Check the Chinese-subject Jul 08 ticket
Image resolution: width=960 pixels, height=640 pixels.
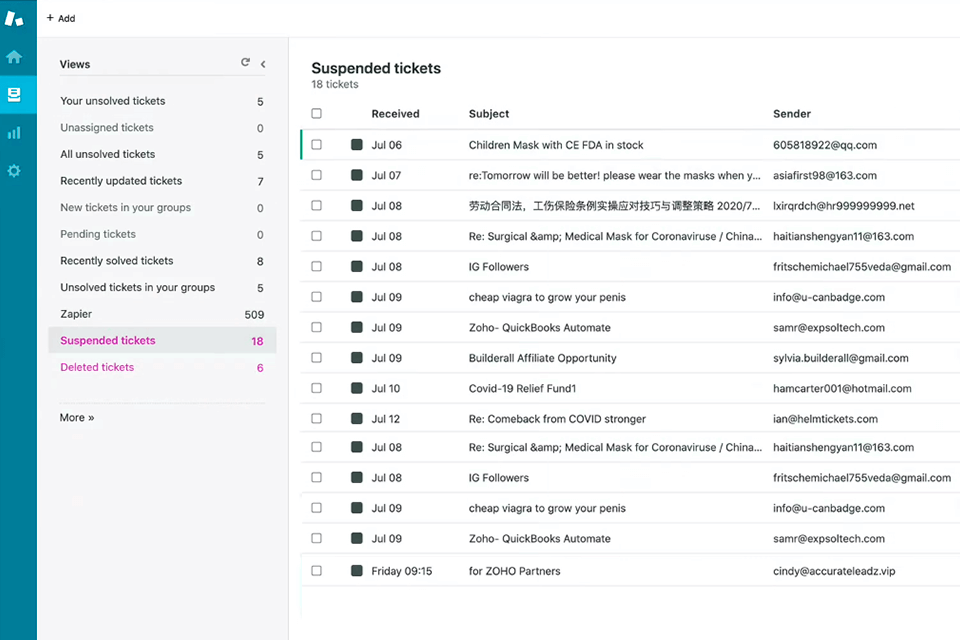coord(317,206)
